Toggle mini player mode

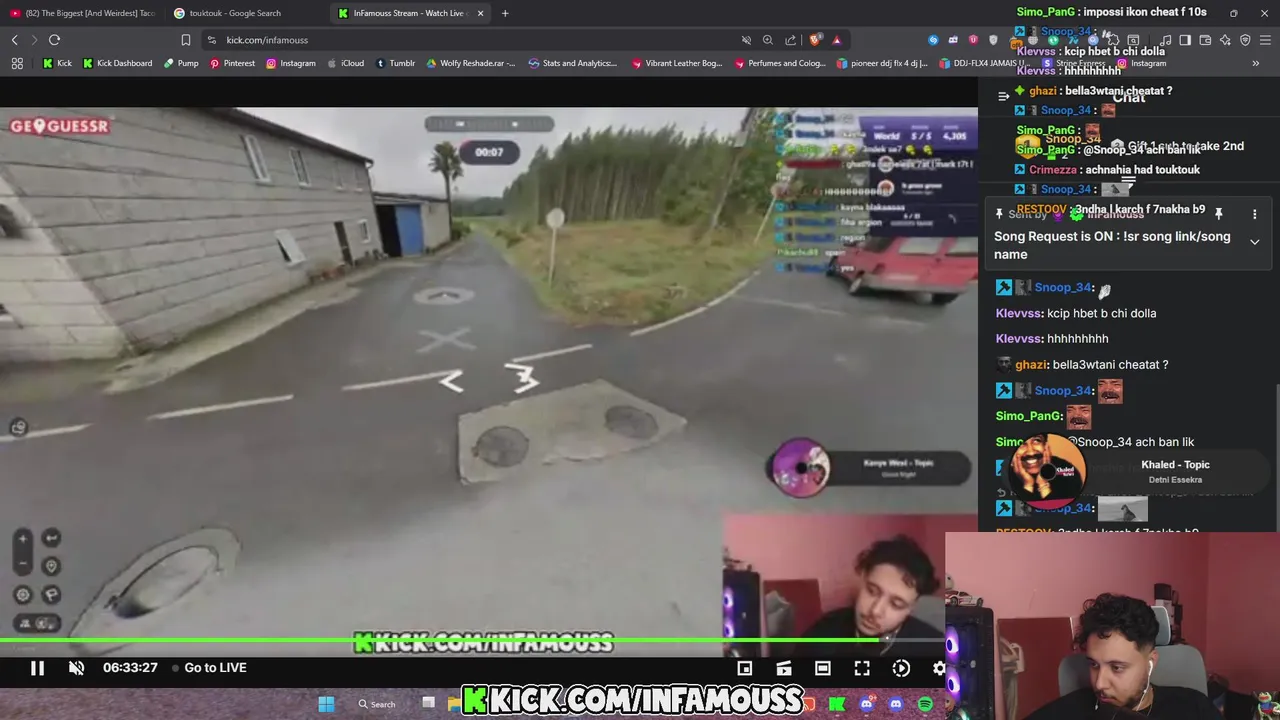click(744, 668)
